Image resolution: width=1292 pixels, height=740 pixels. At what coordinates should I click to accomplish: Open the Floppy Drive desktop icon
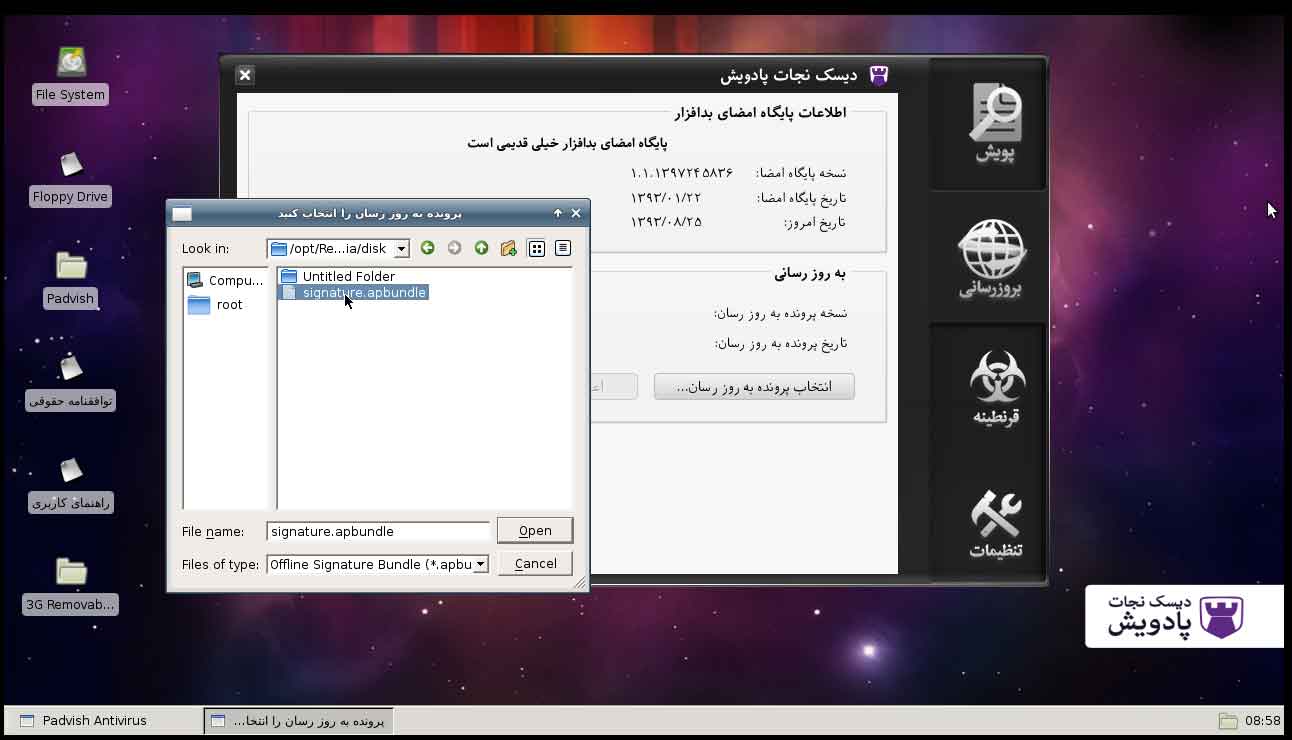70,177
